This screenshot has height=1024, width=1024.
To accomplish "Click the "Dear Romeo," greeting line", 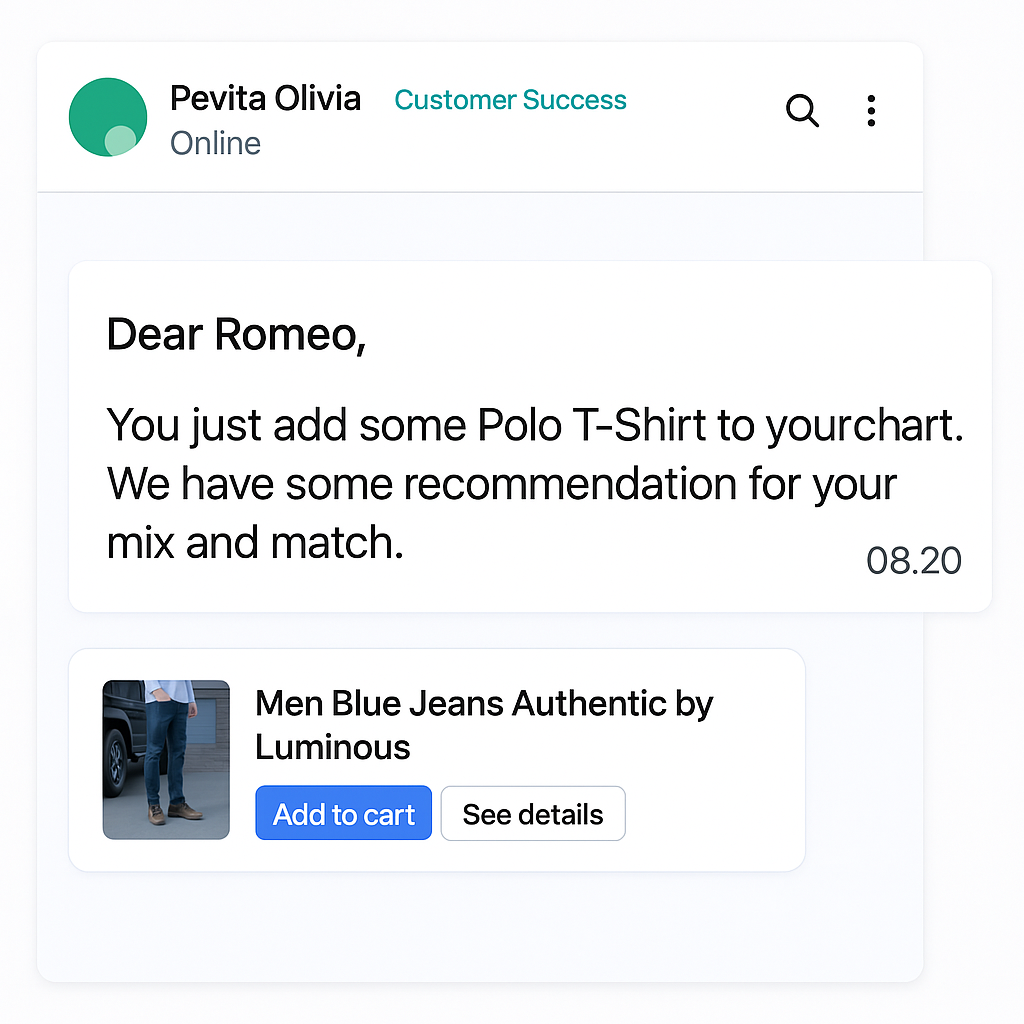I will click(236, 334).
